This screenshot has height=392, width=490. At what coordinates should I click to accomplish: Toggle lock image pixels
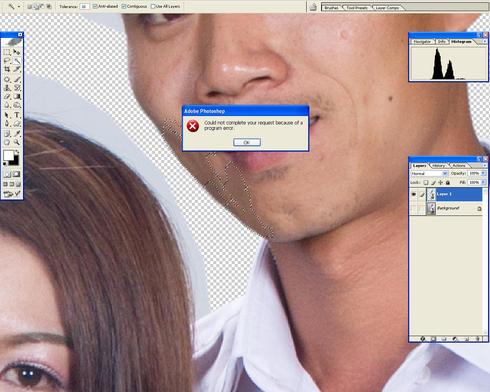coord(433,183)
